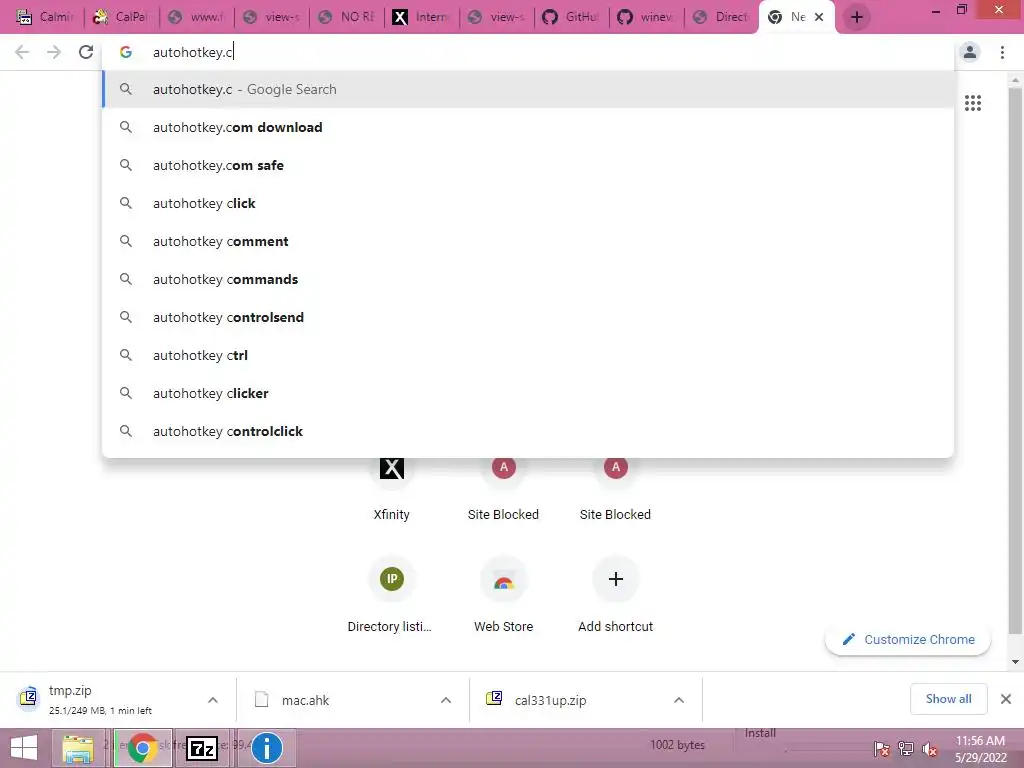Switch to the GitHub tab
Screen dimensions: 1024x768
[x=571, y=17]
